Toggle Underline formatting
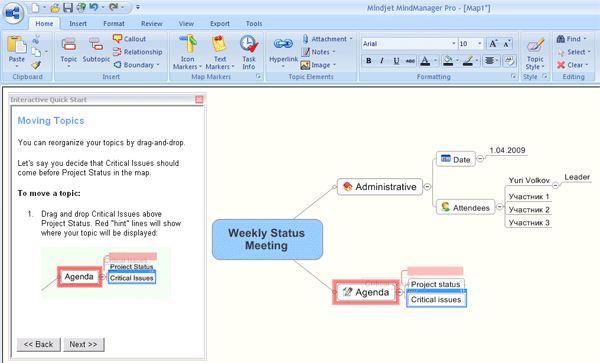This screenshot has height=363, width=600. tap(396, 60)
